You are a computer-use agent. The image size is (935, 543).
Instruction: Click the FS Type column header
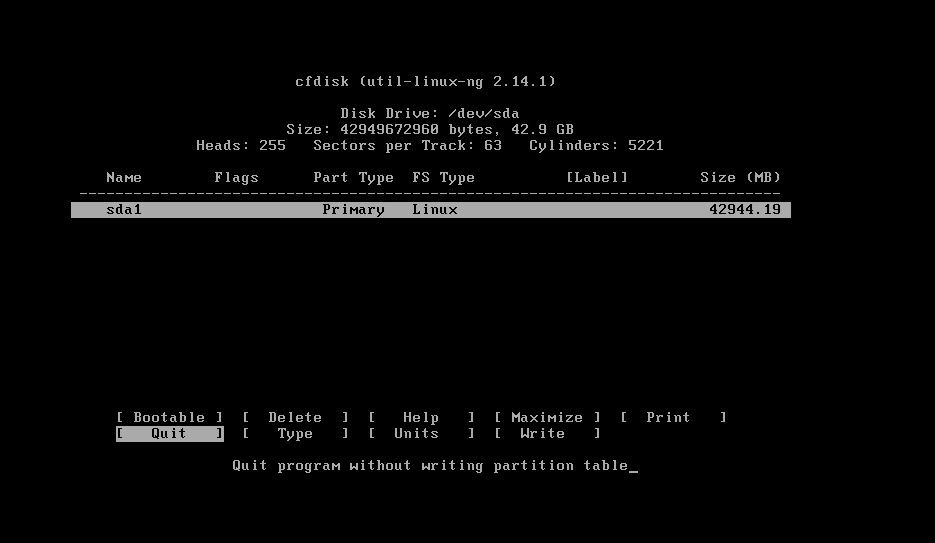[443, 178]
